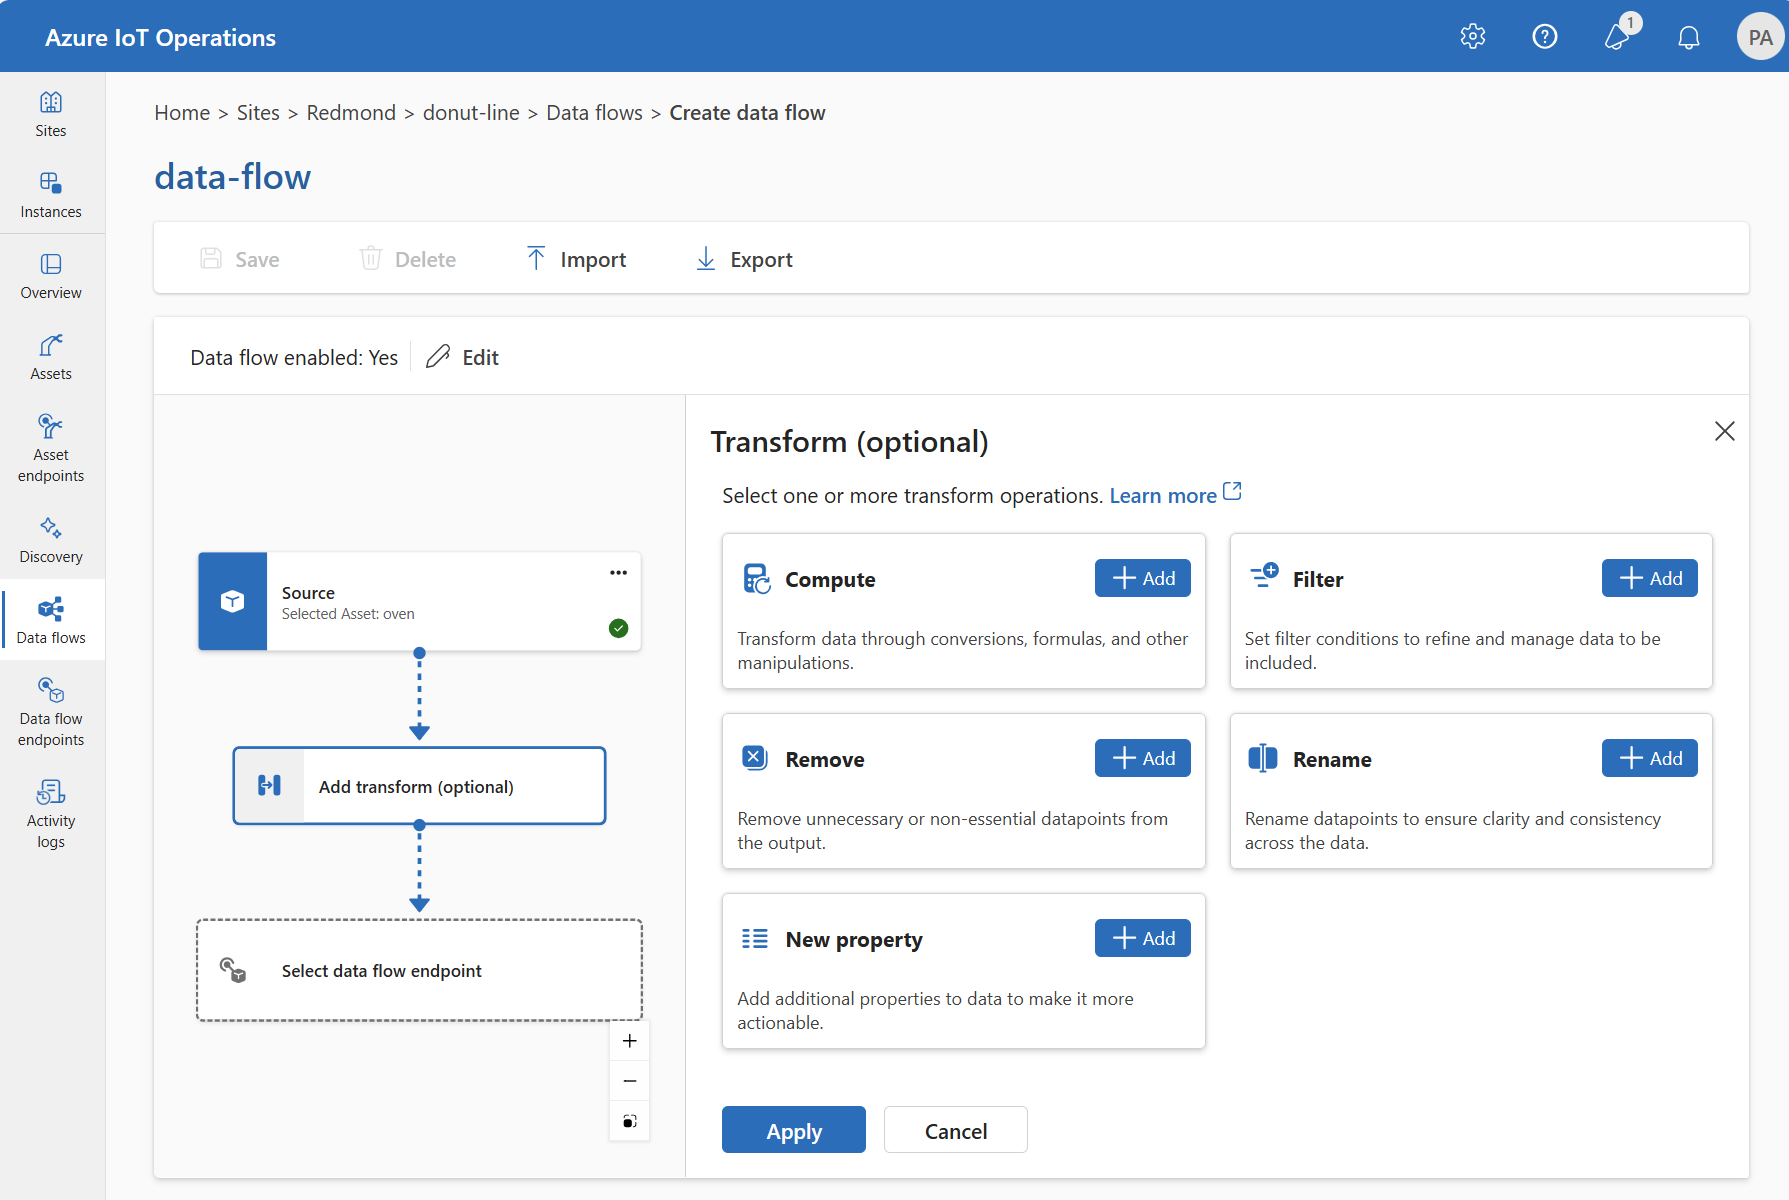This screenshot has height=1200, width=1789.
Task: Open the Assets section
Action: (x=50, y=356)
